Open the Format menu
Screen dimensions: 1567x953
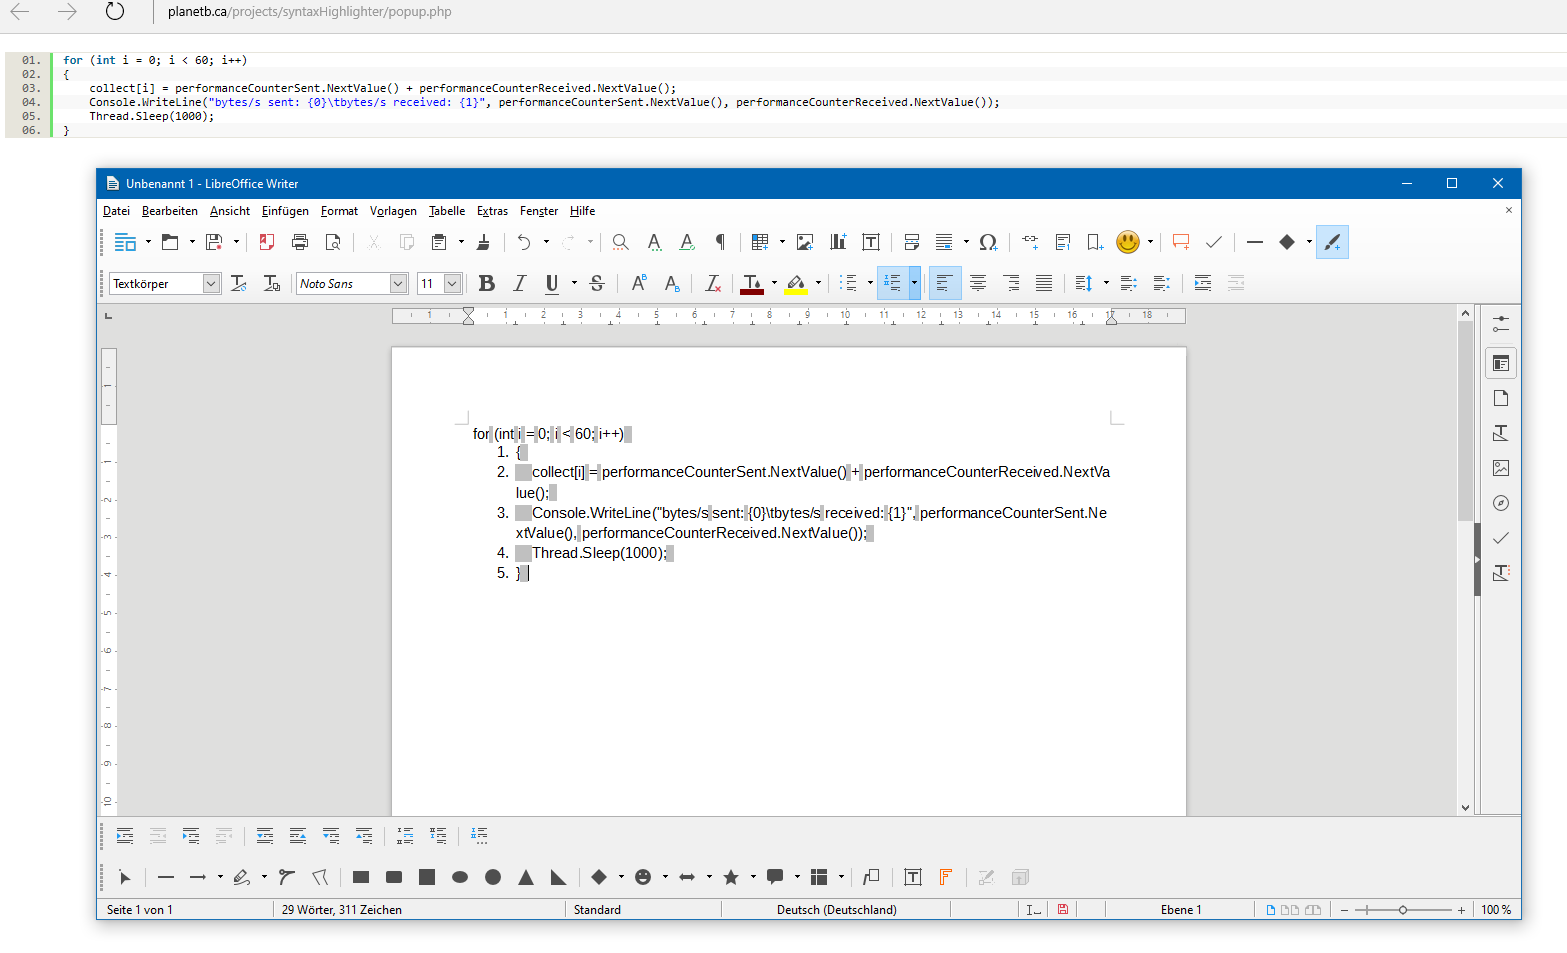tap(339, 211)
